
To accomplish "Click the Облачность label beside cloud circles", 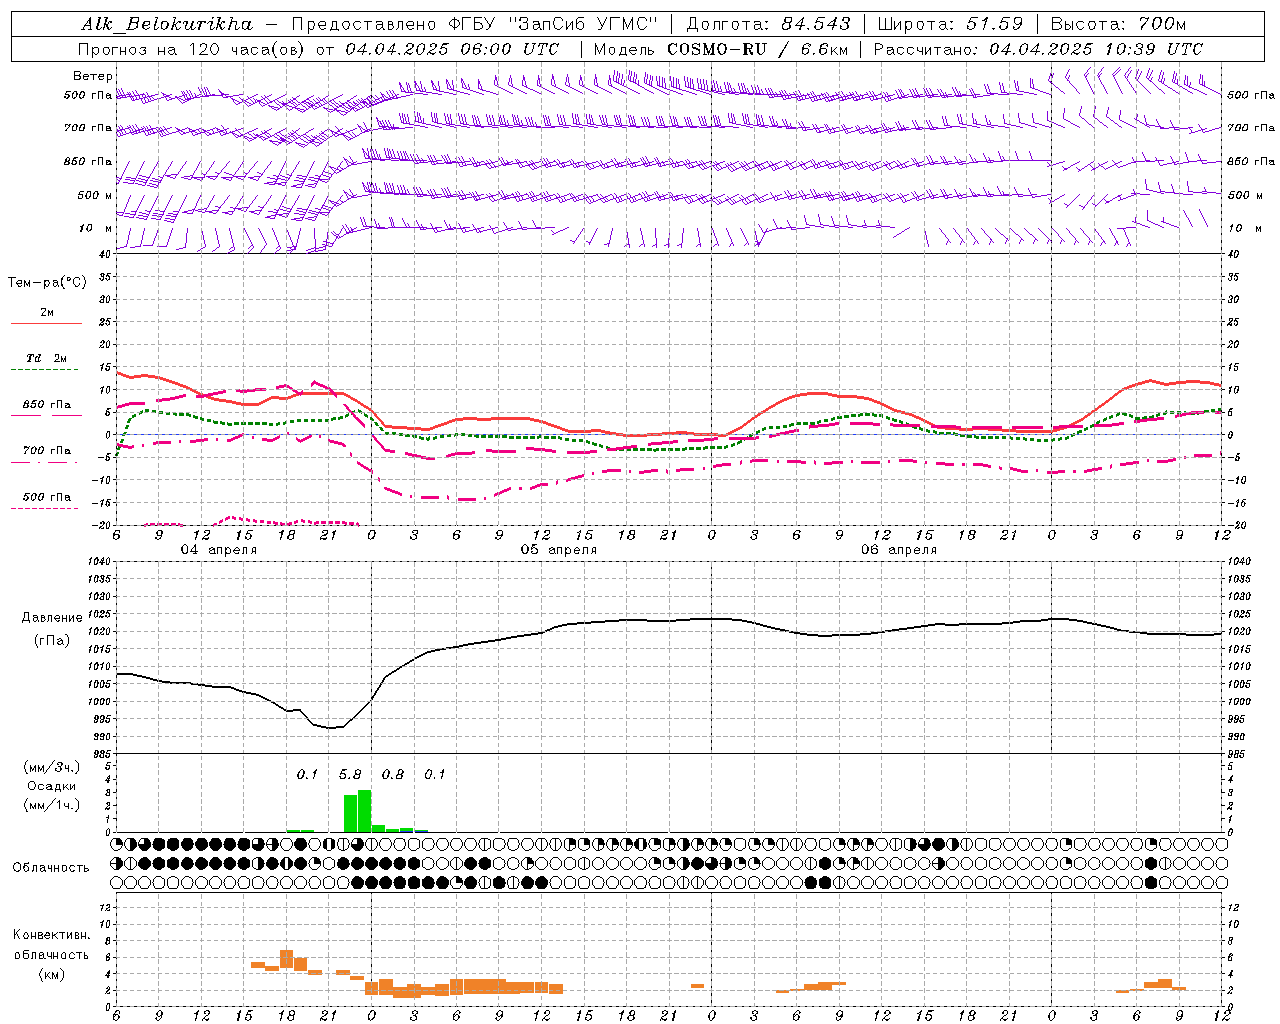I will tap(51, 868).
